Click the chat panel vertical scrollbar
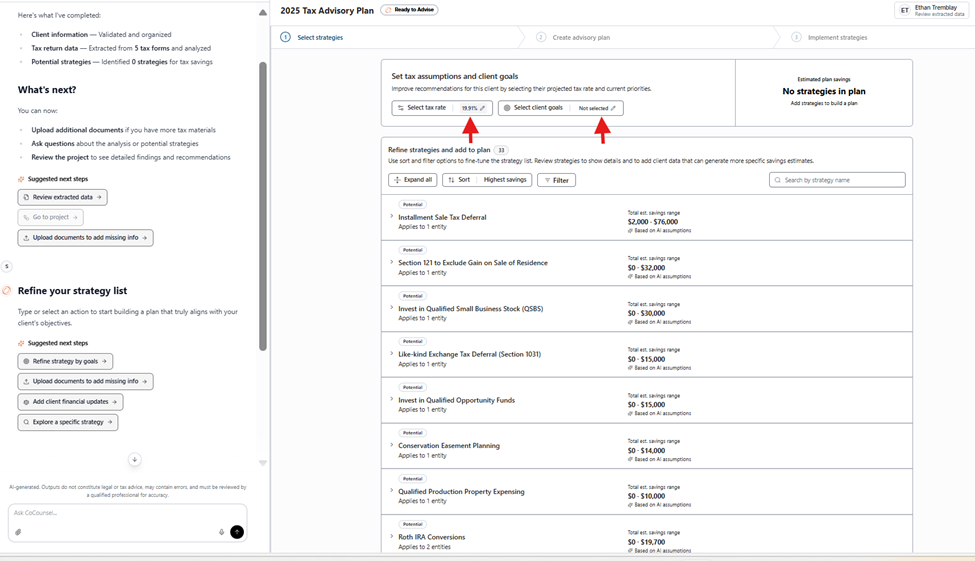The width and height of the screenshot is (975, 561). 263,200
